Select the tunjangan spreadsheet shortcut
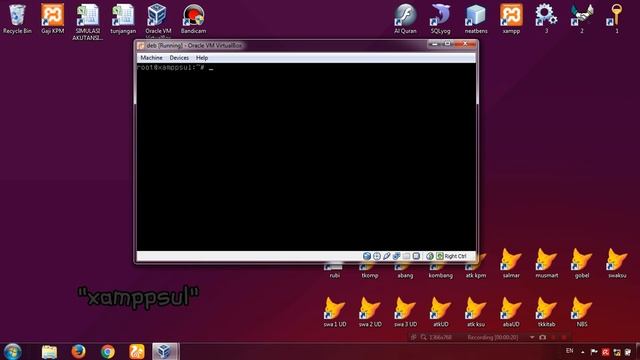The height and width of the screenshot is (360, 640). click(x=123, y=19)
